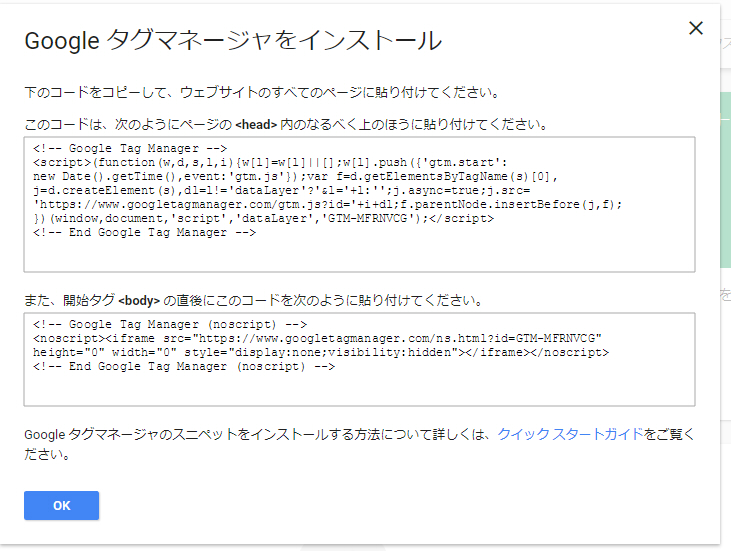
Task: Click the 'j=d.createElement(s)' code line
Action: 282,190
